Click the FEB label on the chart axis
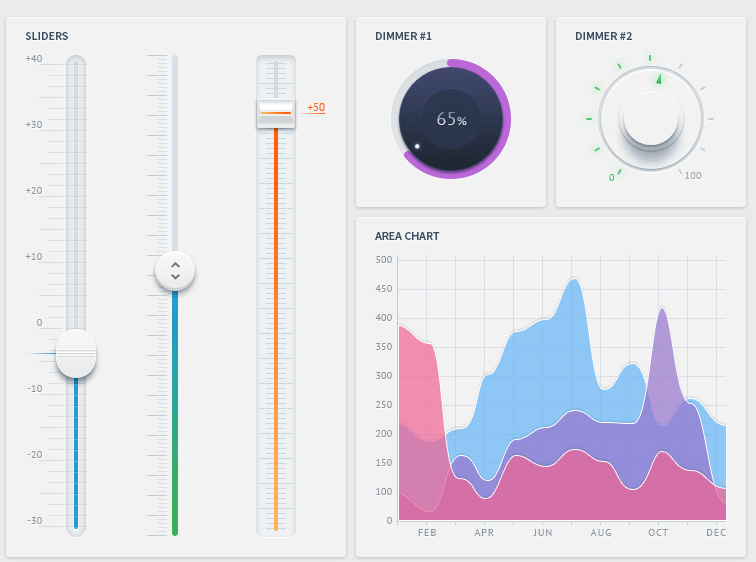Screen dimensions: 756x562 point(427,533)
